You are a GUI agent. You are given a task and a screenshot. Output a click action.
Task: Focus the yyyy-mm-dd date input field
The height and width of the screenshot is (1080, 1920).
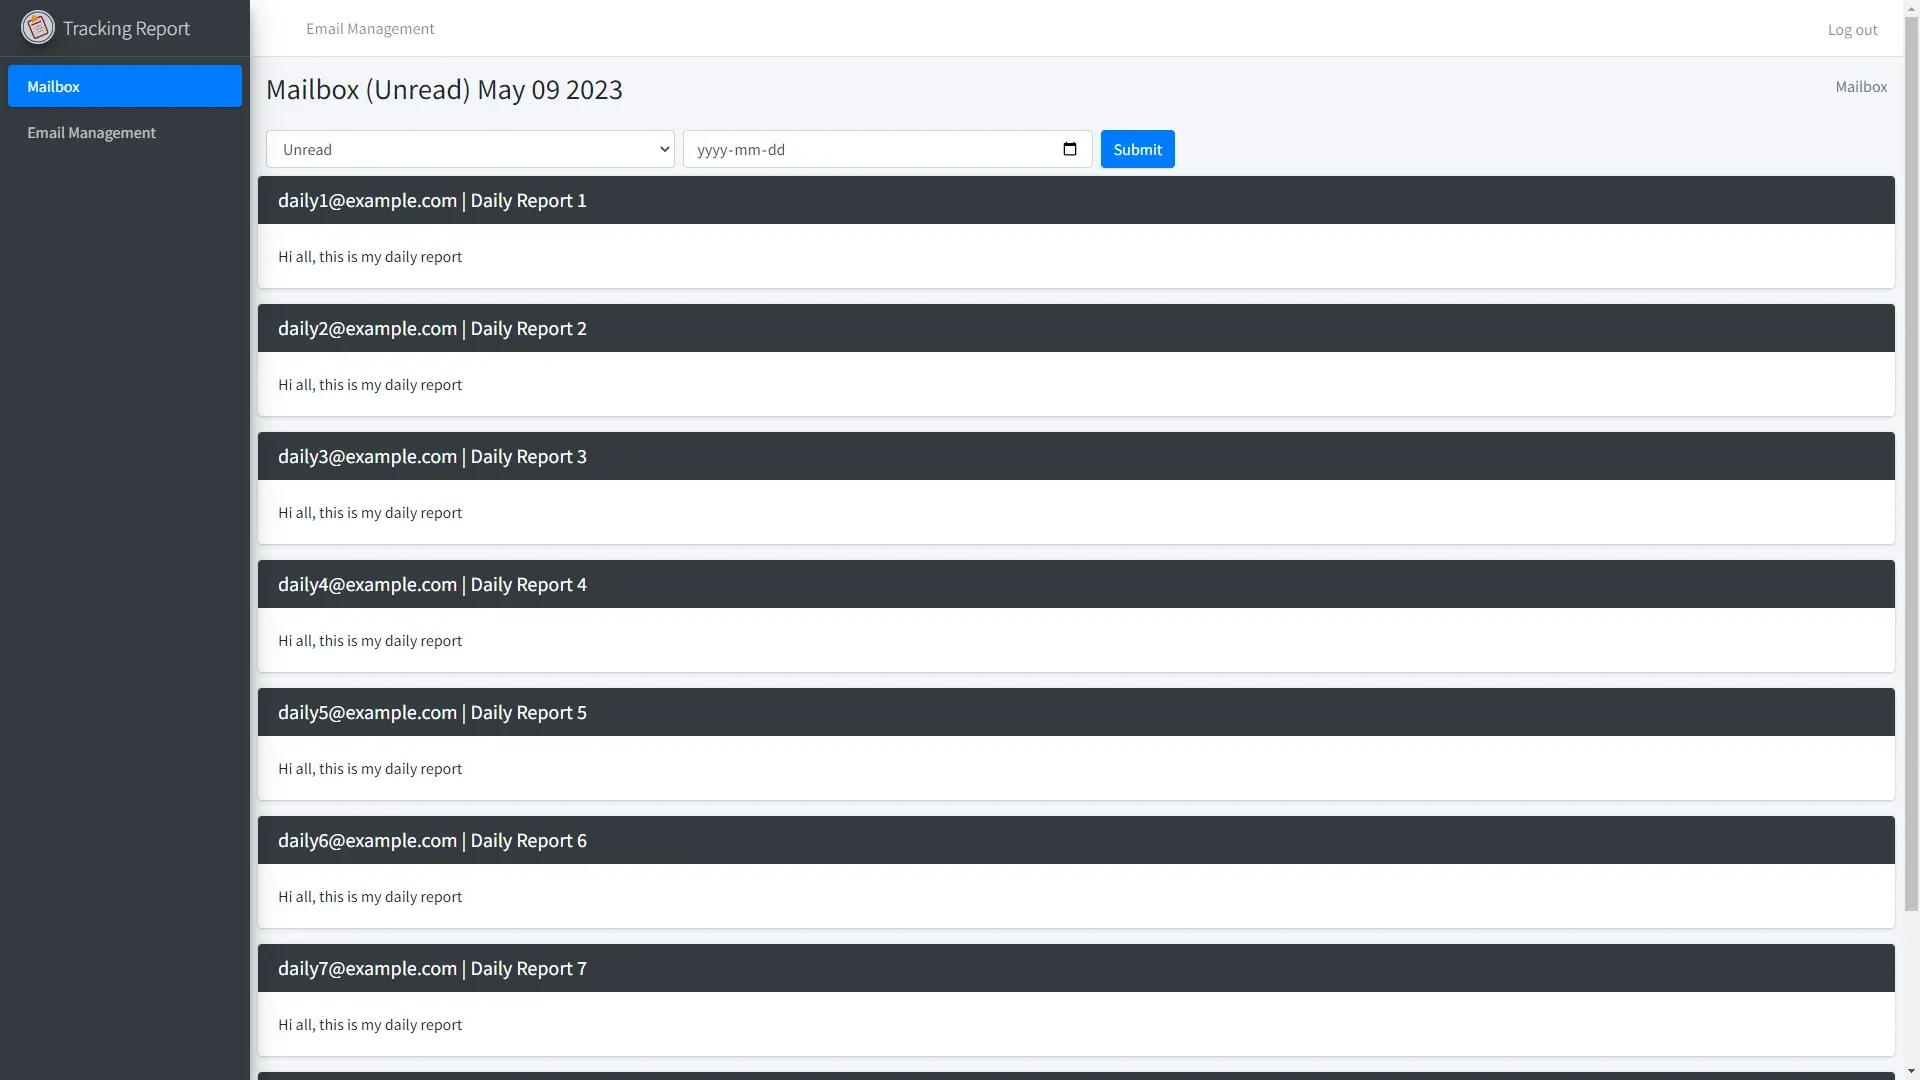(x=860, y=149)
